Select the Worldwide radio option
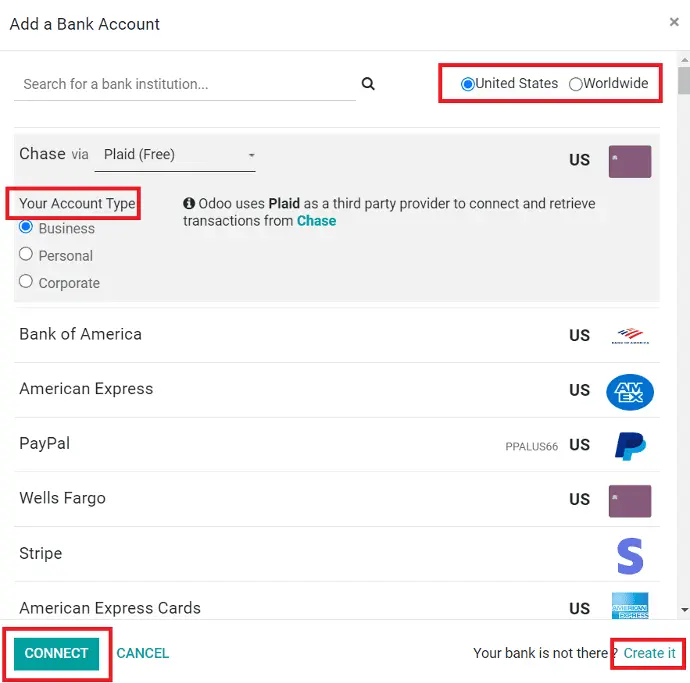The image size is (690, 683). tap(575, 84)
